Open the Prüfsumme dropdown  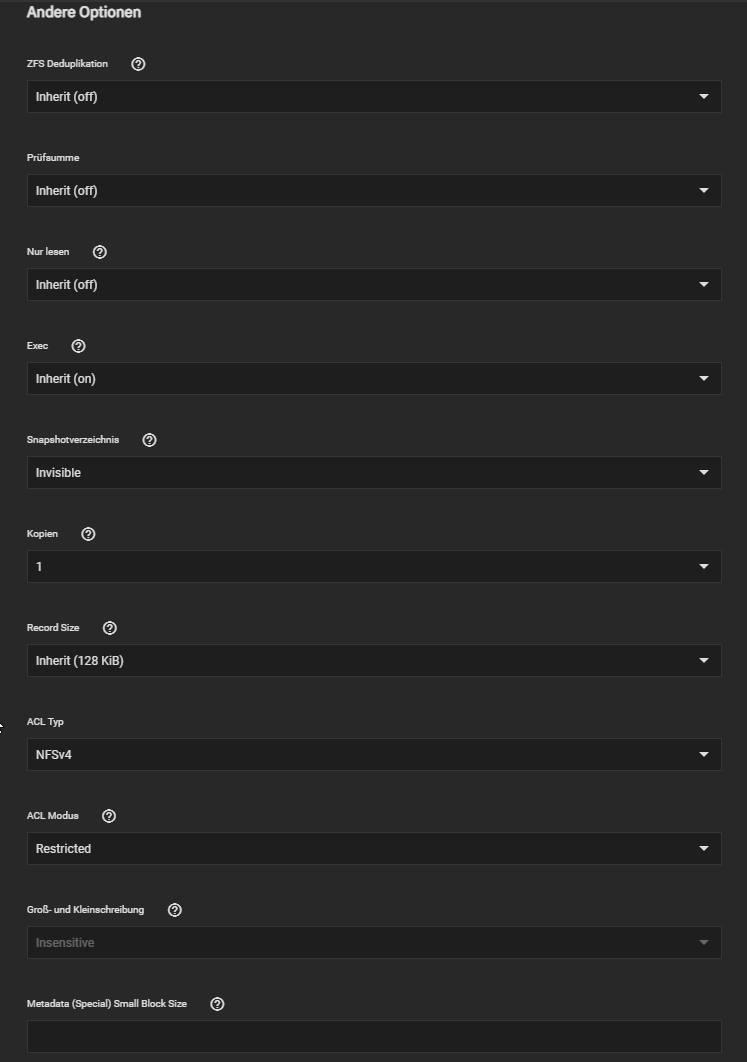374,190
